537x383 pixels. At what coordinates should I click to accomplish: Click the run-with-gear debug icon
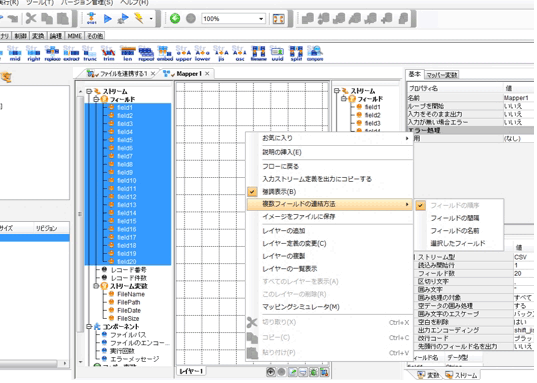123,18
